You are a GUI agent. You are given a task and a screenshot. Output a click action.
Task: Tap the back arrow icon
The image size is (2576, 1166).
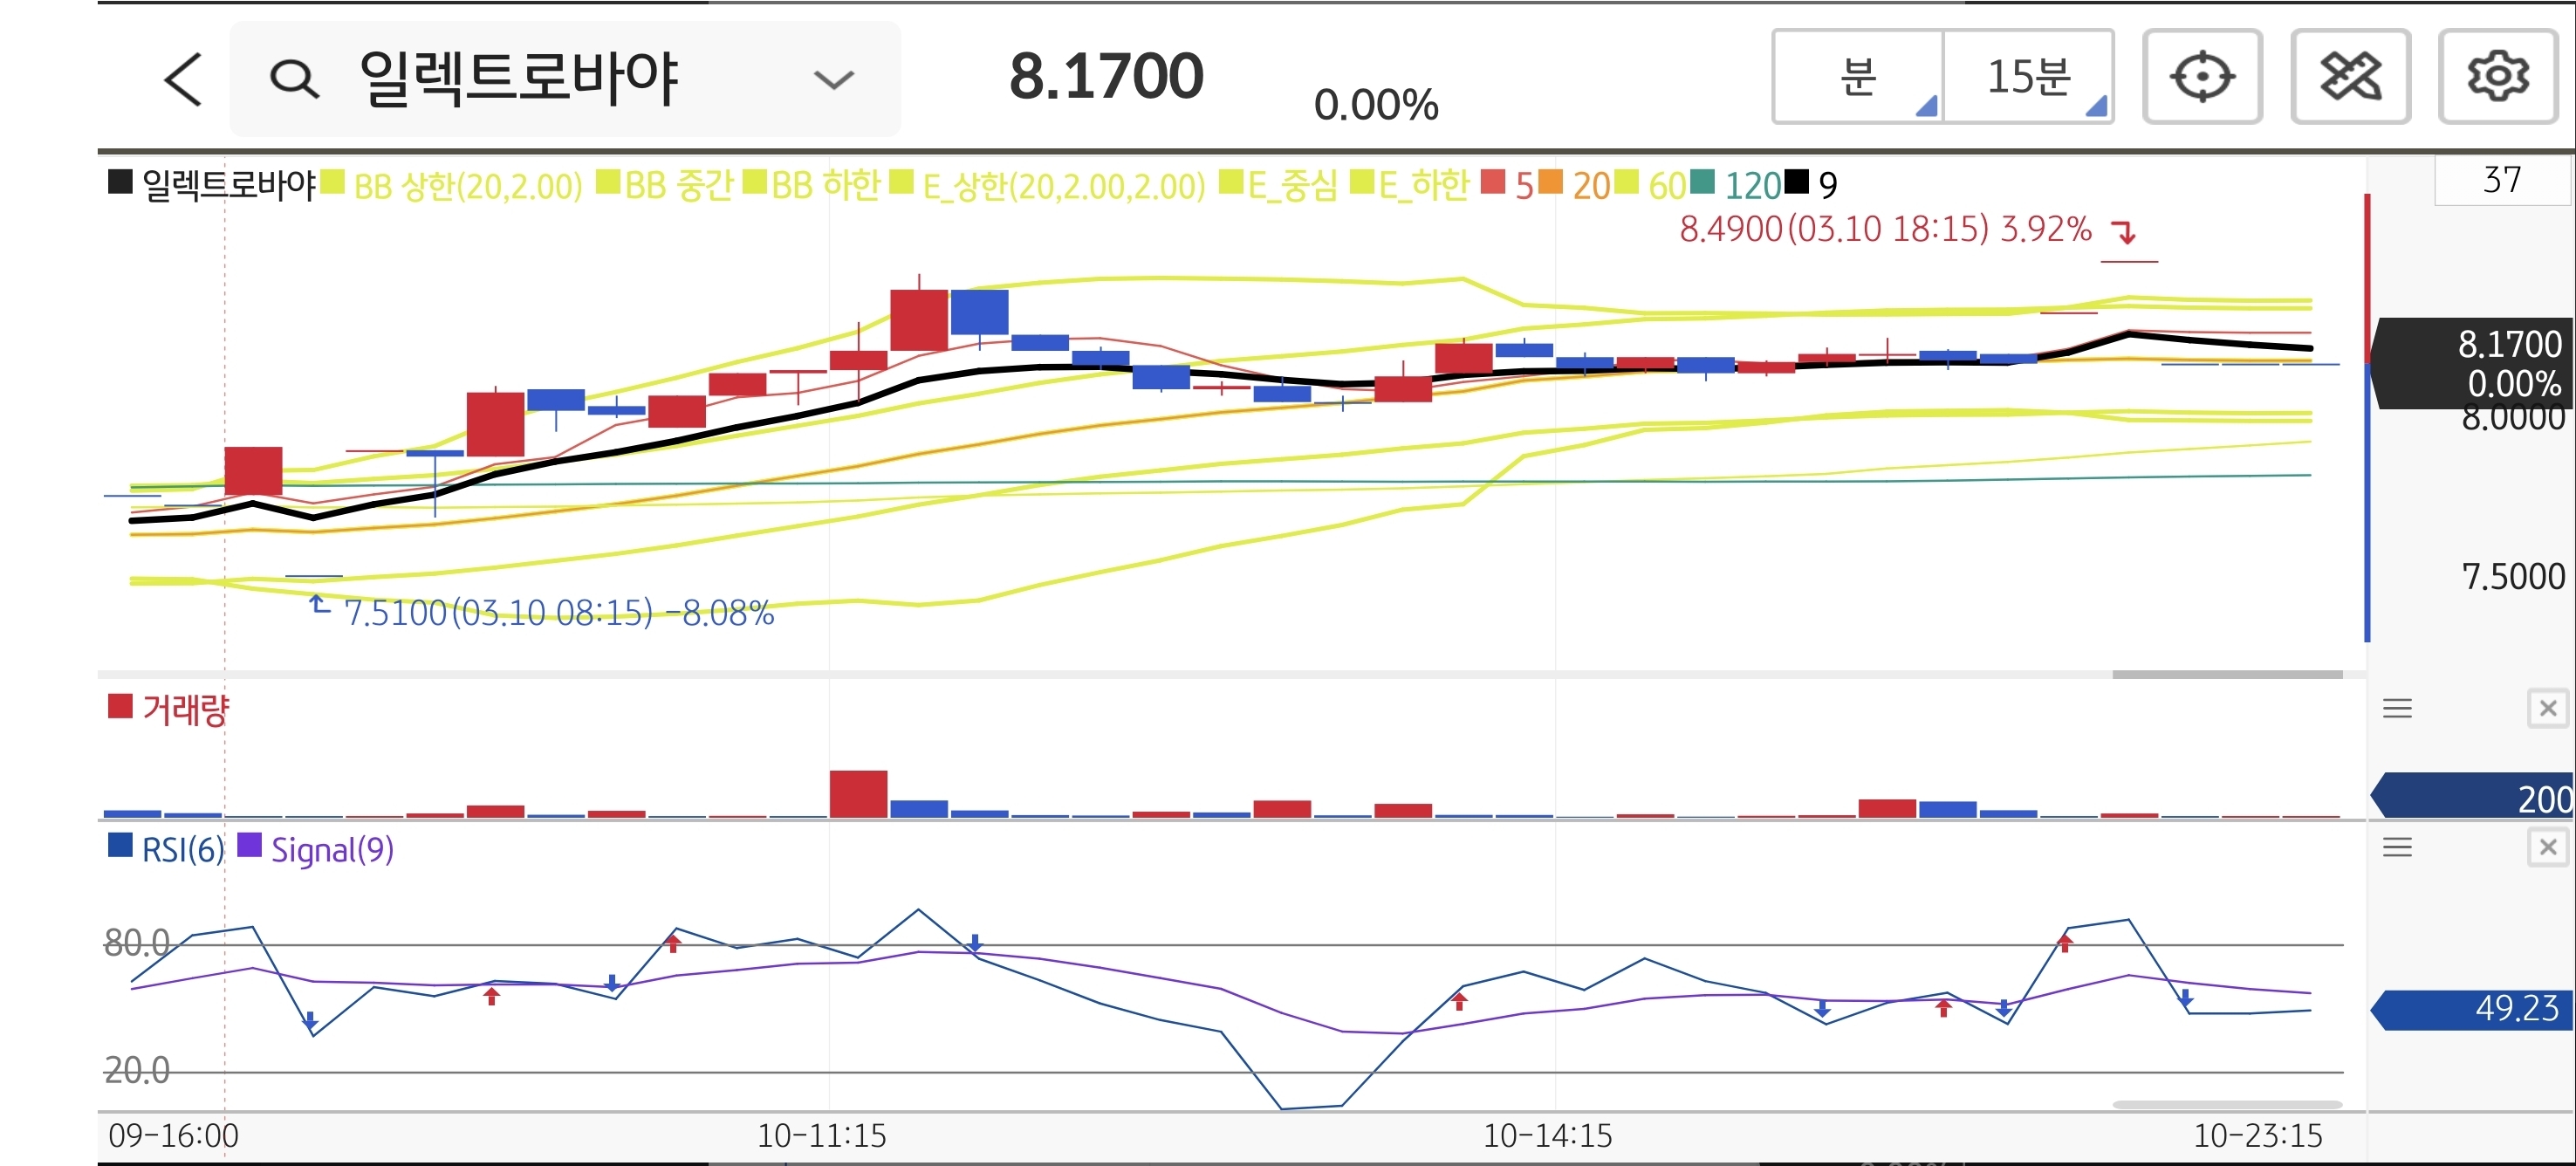pyautogui.click(x=183, y=79)
